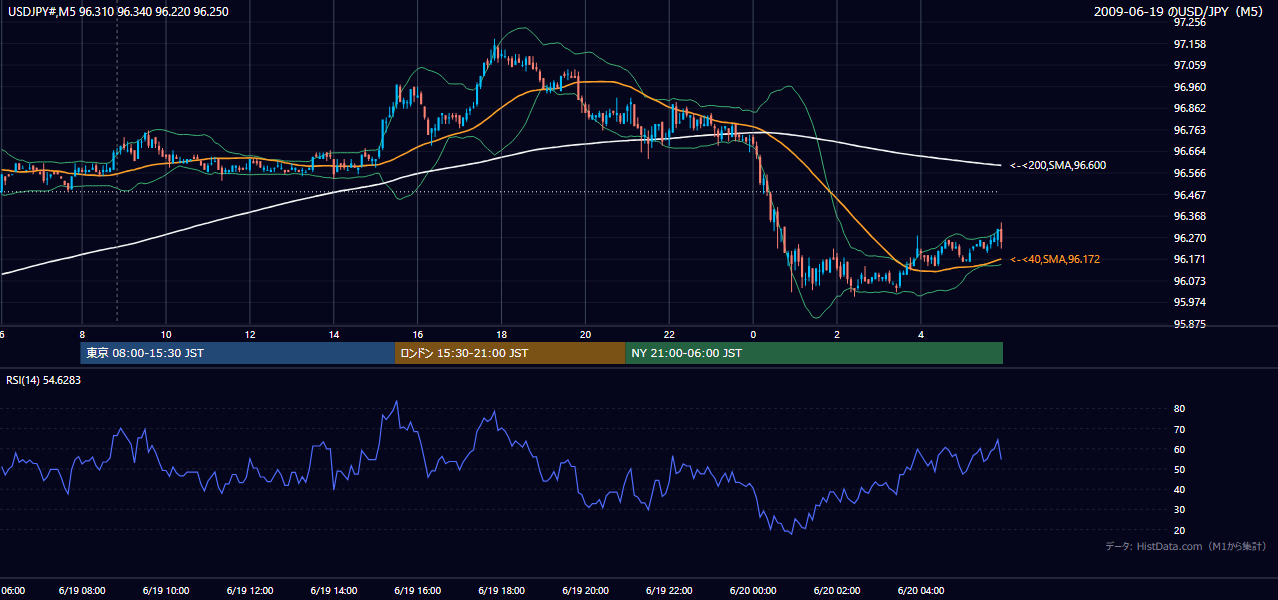The height and width of the screenshot is (600, 1278).
Task: Click the 97.158 price axis label
Action: (x=1190, y=44)
